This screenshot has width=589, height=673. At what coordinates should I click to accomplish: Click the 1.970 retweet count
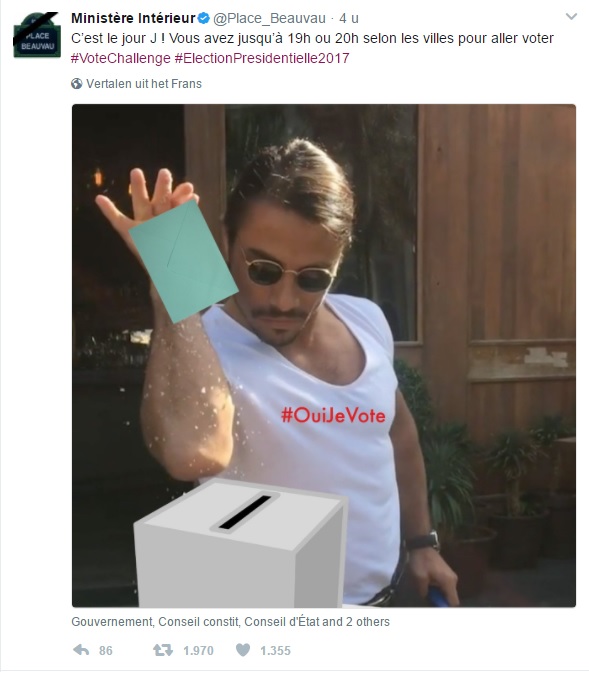[198, 651]
